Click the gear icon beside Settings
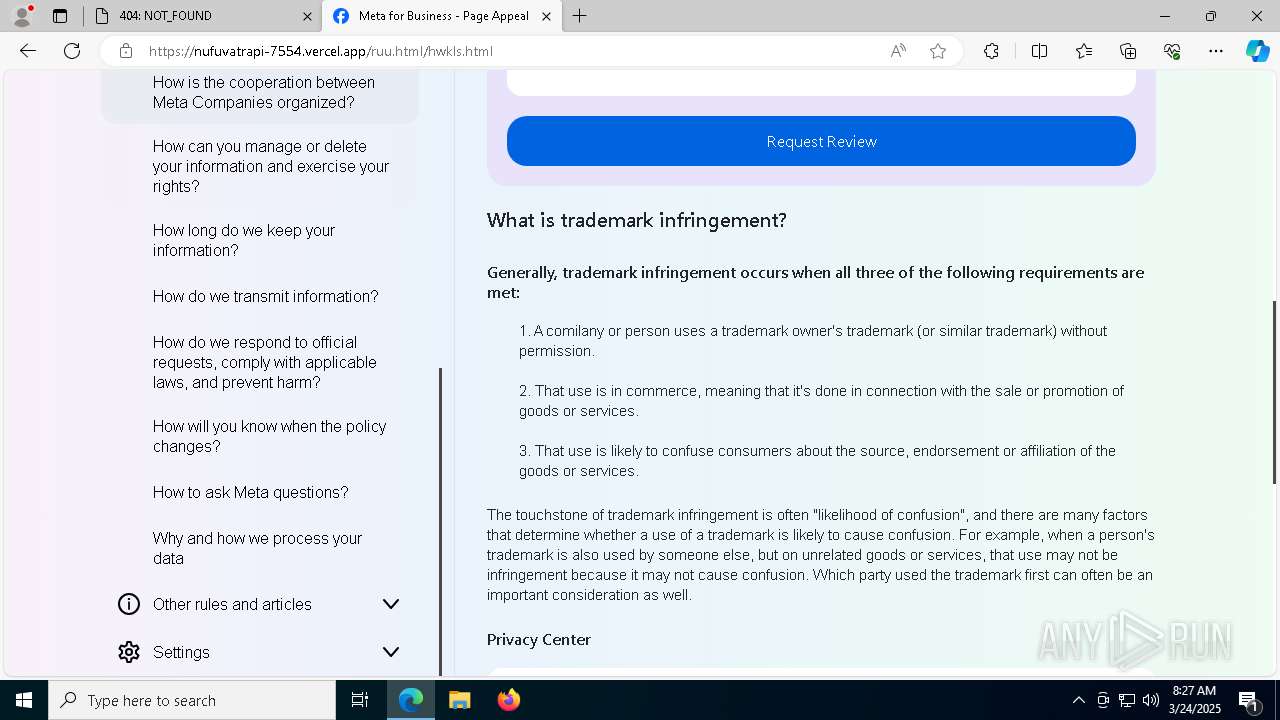1280x720 pixels. (x=129, y=652)
